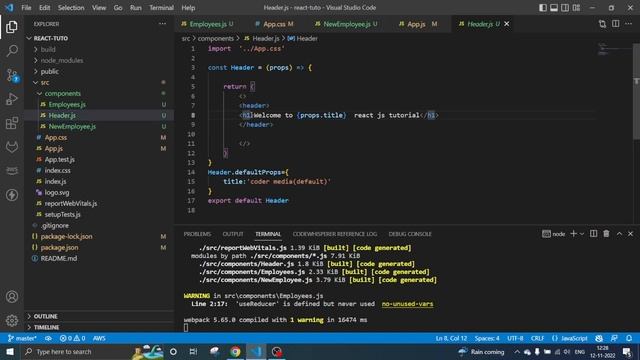Open the Explorer view in activity bar
This screenshot has height=360, width=640.
point(12,27)
